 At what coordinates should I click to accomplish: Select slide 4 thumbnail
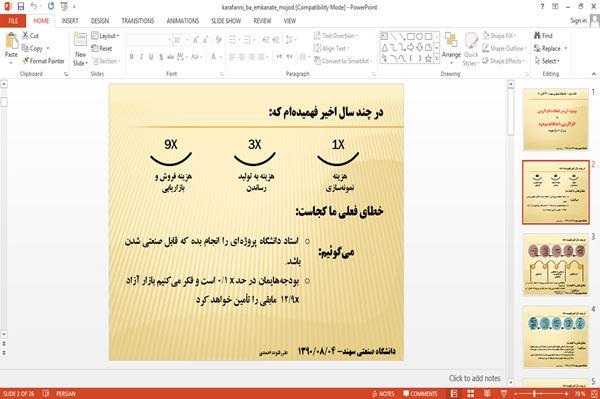coord(556,337)
